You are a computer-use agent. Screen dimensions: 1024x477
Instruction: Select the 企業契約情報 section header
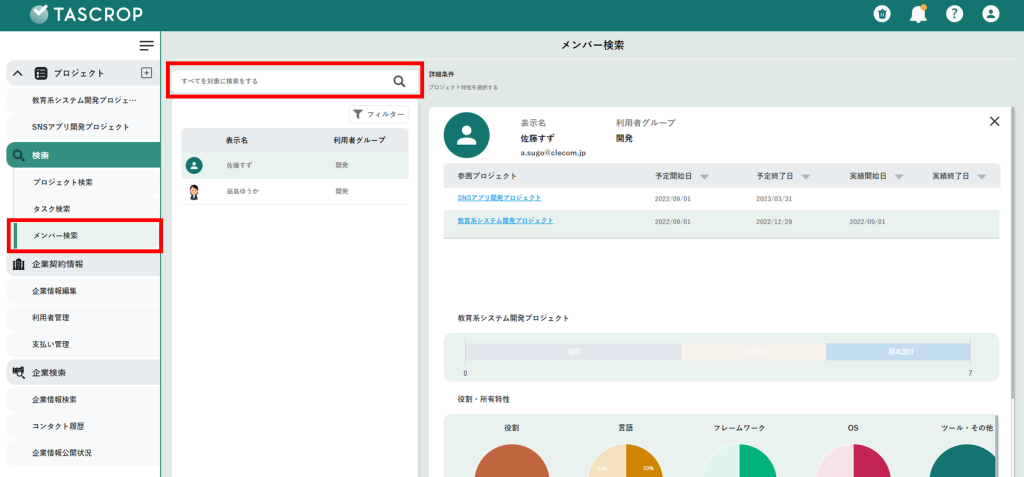84,265
